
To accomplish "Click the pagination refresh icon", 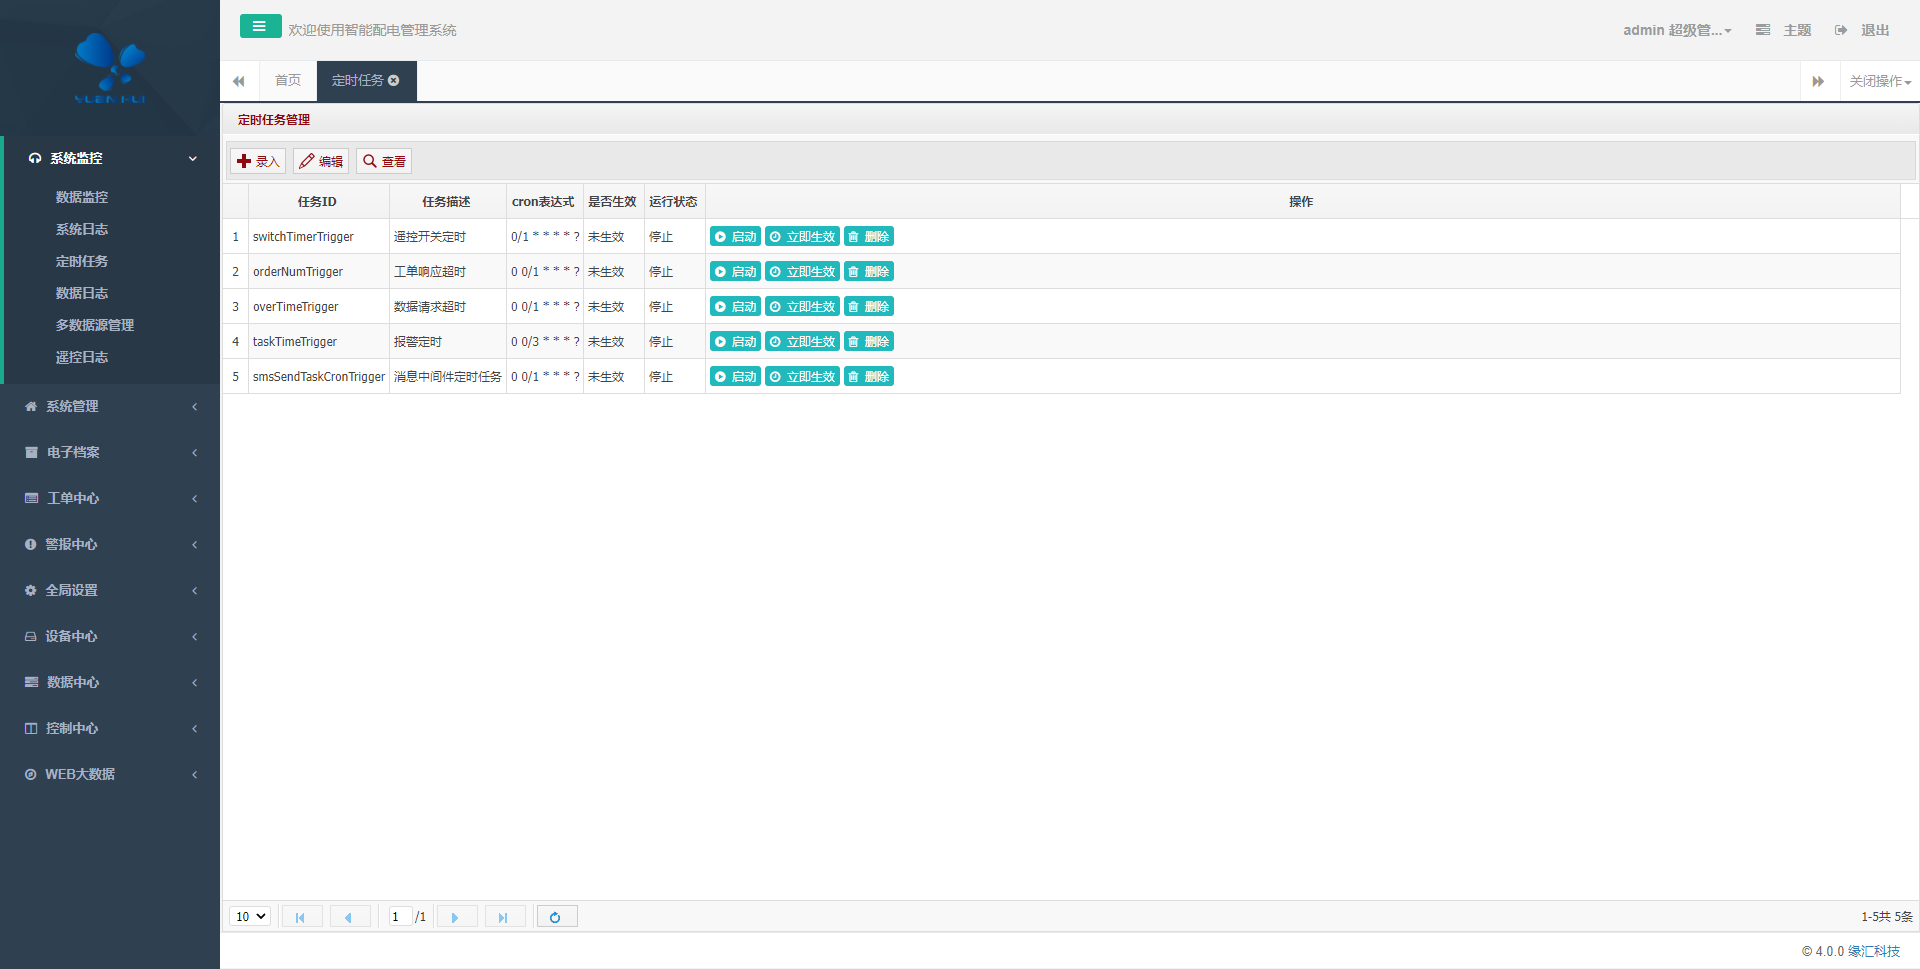I will pos(556,917).
